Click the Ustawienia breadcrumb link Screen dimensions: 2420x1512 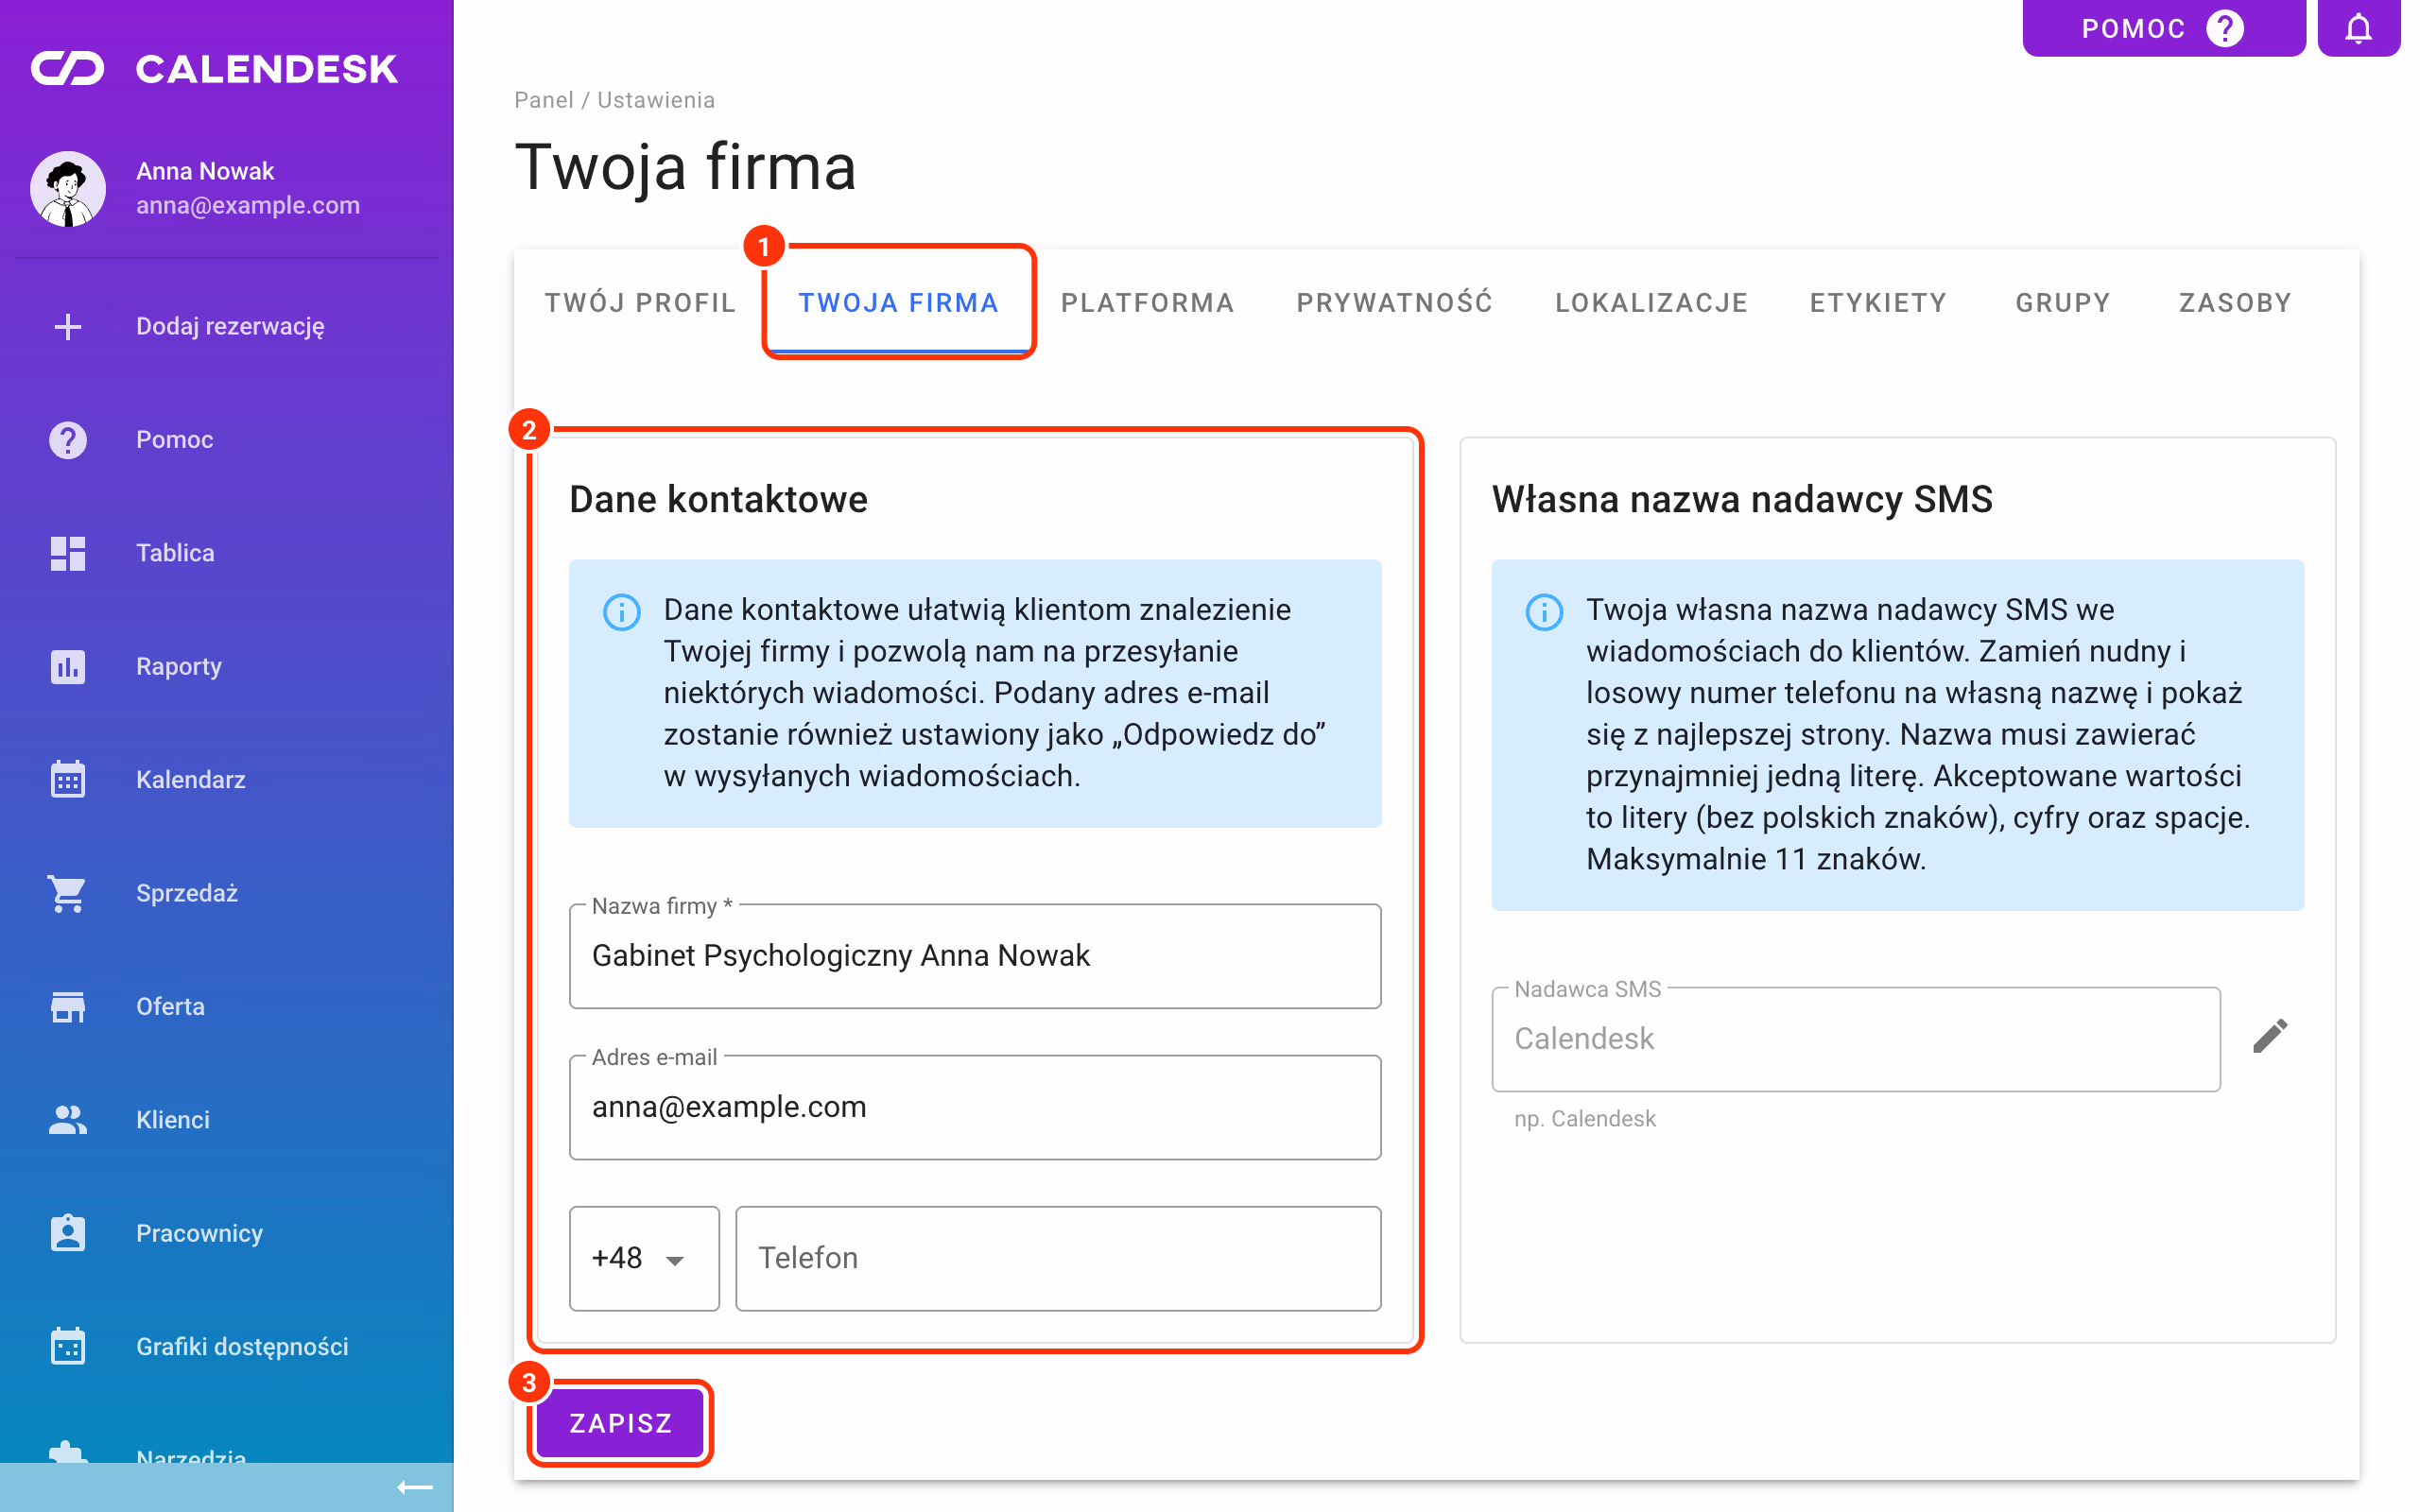[x=656, y=100]
